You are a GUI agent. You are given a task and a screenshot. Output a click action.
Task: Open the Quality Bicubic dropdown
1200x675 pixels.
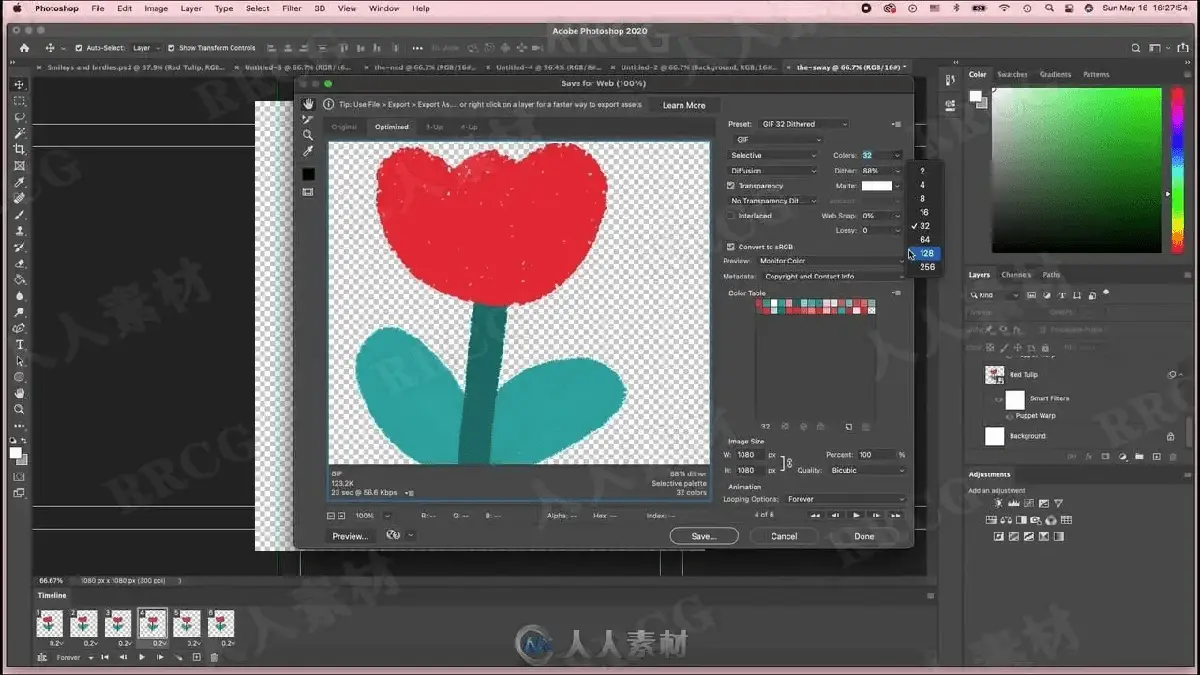pyautogui.click(x=866, y=470)
